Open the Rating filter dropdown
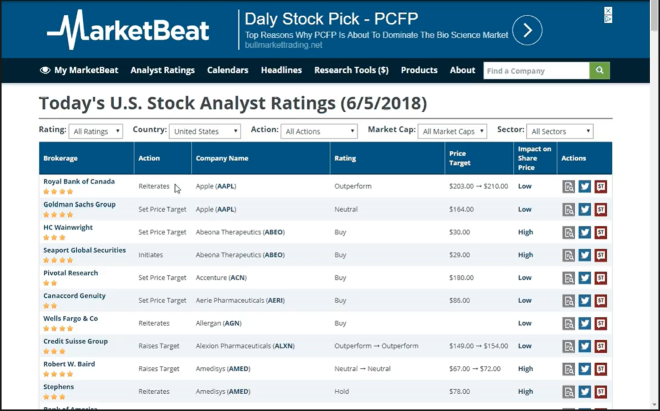 point(96,131)
